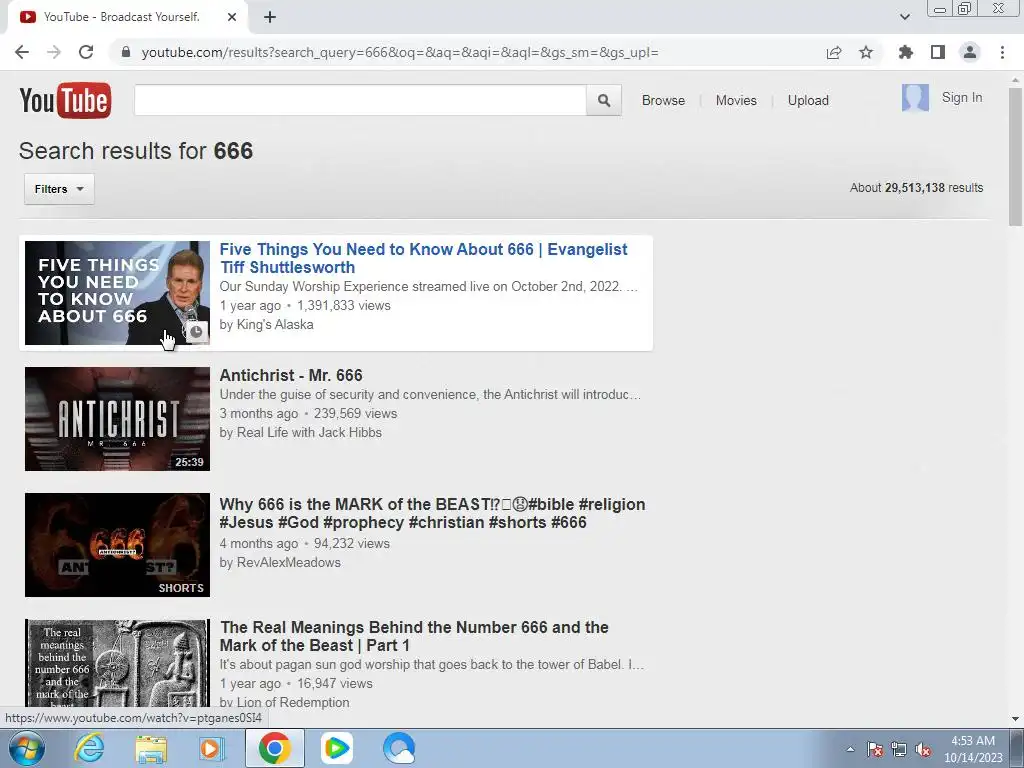
Task: Open Windows Start button
Action: [26, 748]
